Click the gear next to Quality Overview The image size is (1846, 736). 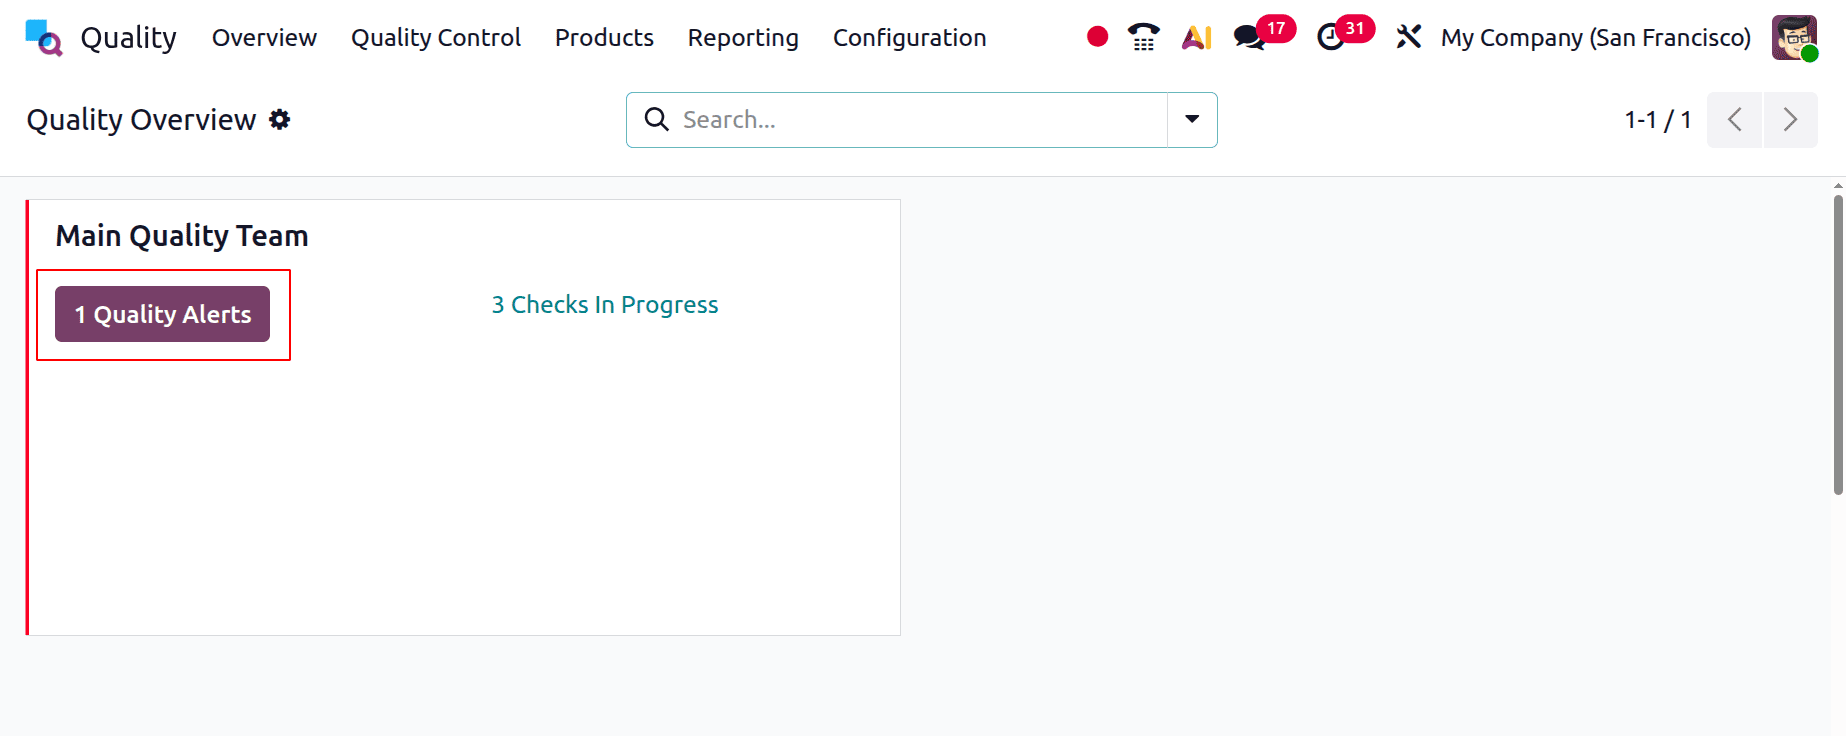pyautogui.click(x=280, y=119)
